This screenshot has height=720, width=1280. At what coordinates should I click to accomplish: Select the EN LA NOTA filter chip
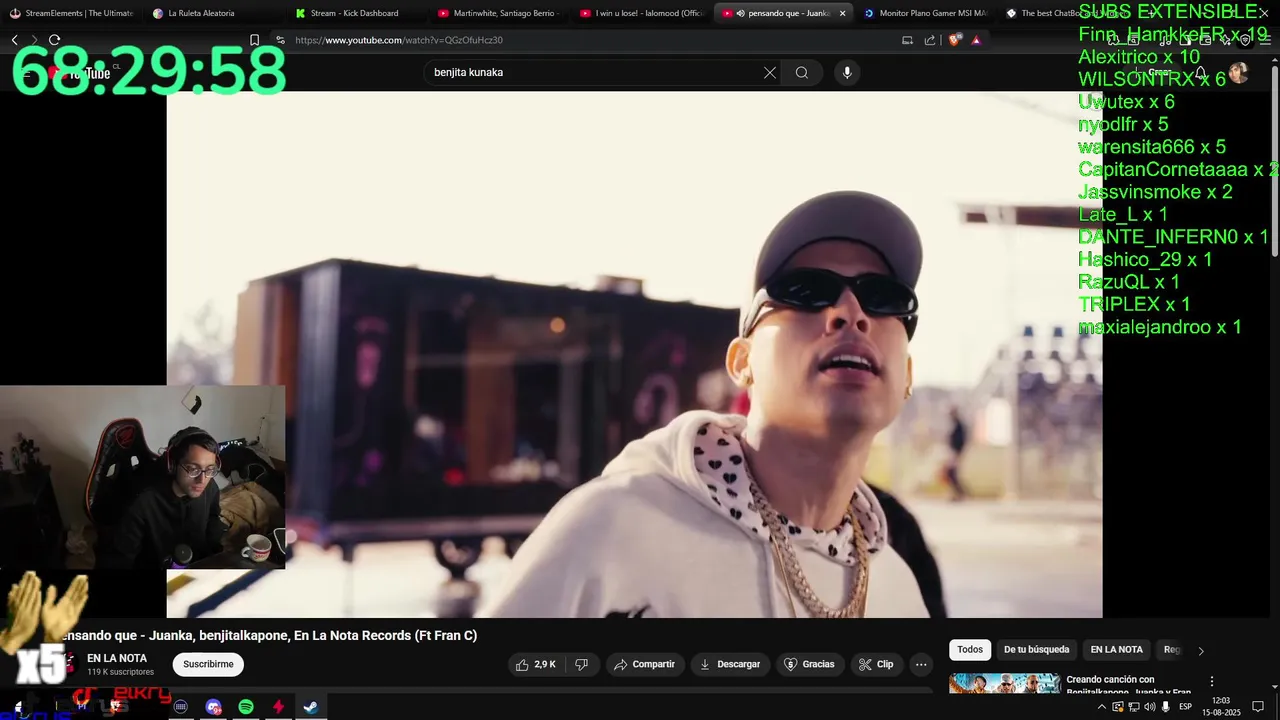[x=1116, y=650]
